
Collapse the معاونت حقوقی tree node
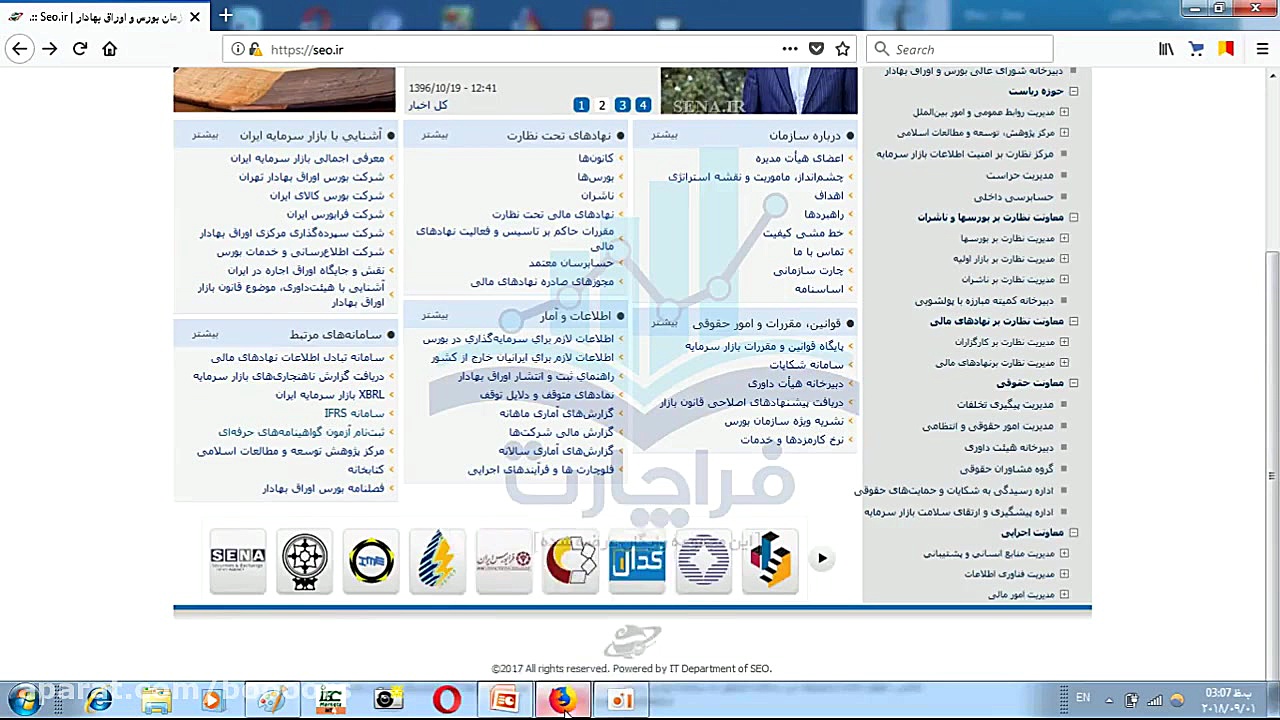[1073, 383]
